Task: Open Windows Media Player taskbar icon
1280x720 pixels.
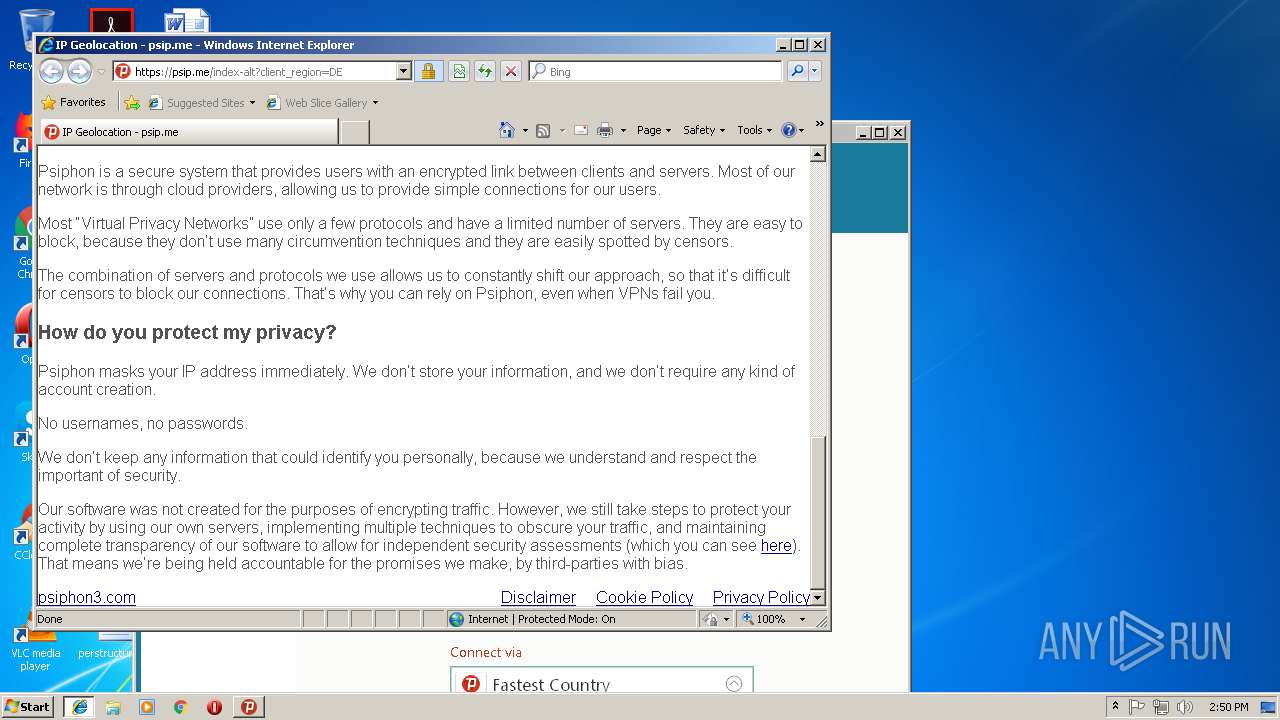Action: point(147,707)
